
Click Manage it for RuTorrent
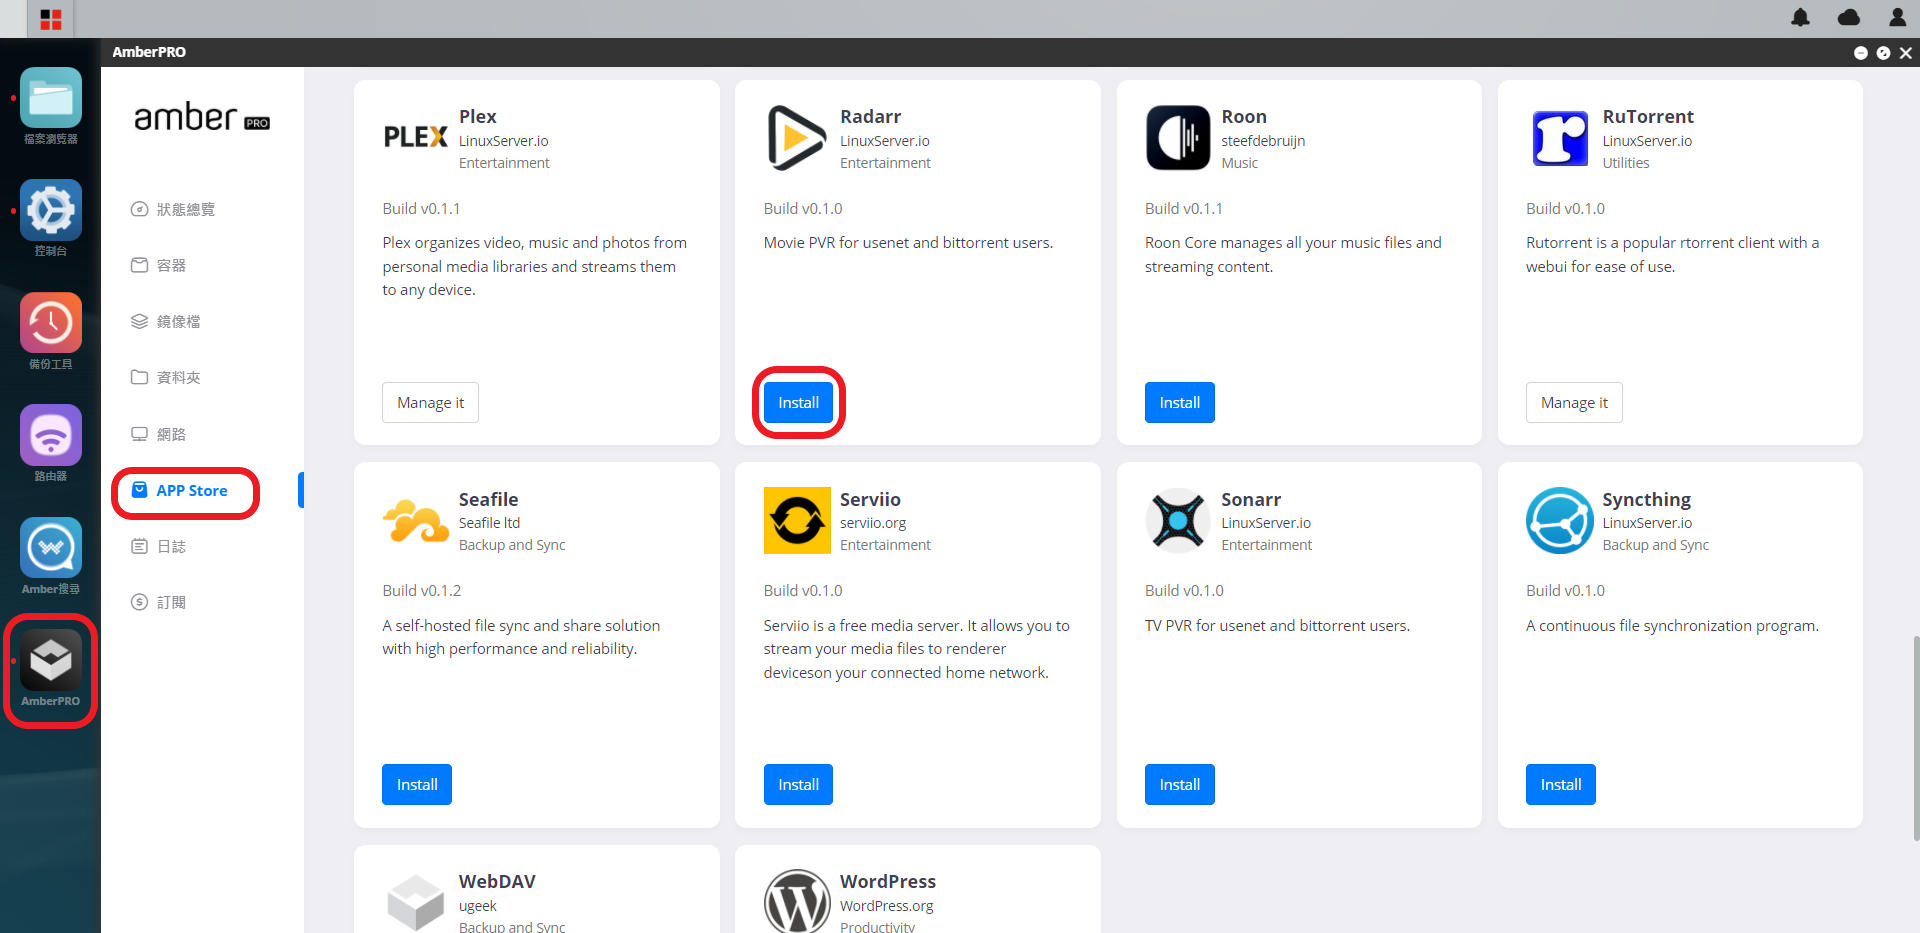pos(1574,403)
